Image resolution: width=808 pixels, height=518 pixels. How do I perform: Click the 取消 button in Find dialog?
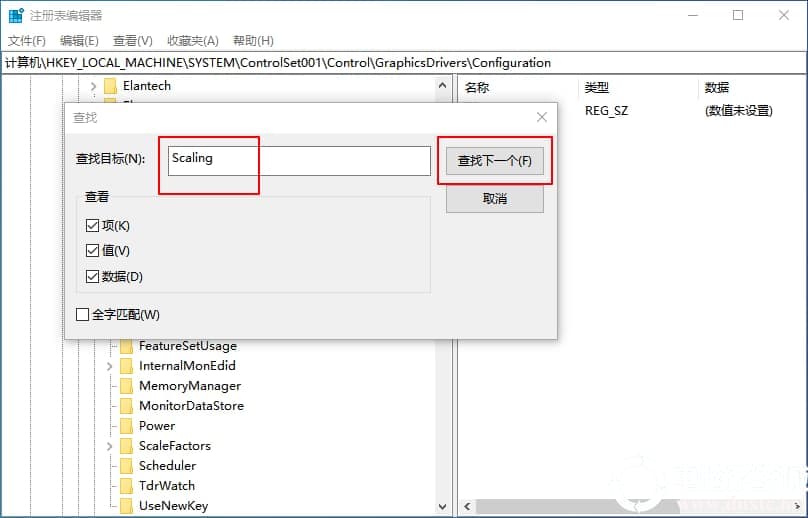495,198
